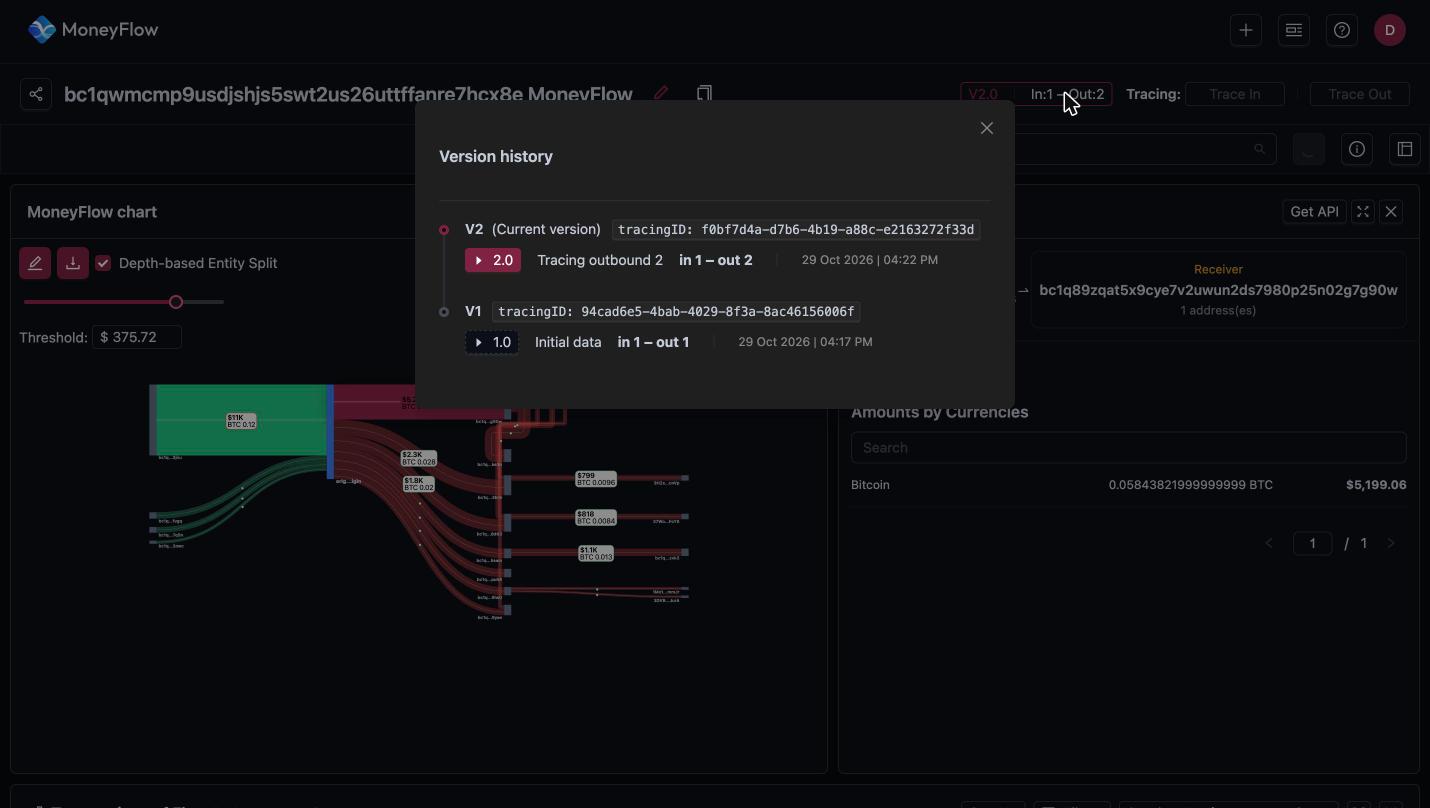This screenshot has width=1430, height=808.
Task: Click the Bitcoin currency row
Action: [x=1128, y=485]
